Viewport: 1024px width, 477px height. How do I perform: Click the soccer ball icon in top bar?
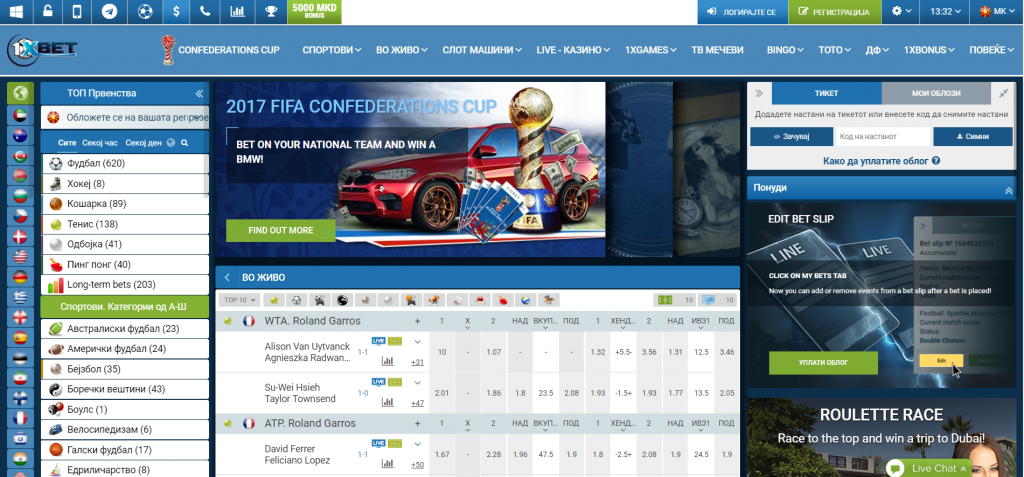[x=146, y=12]
